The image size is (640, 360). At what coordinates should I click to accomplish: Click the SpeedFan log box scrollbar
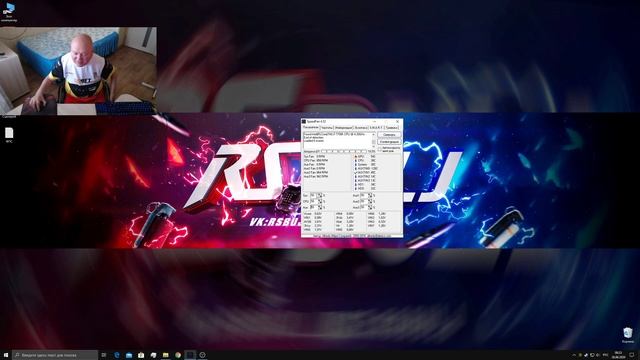(373, 140)
